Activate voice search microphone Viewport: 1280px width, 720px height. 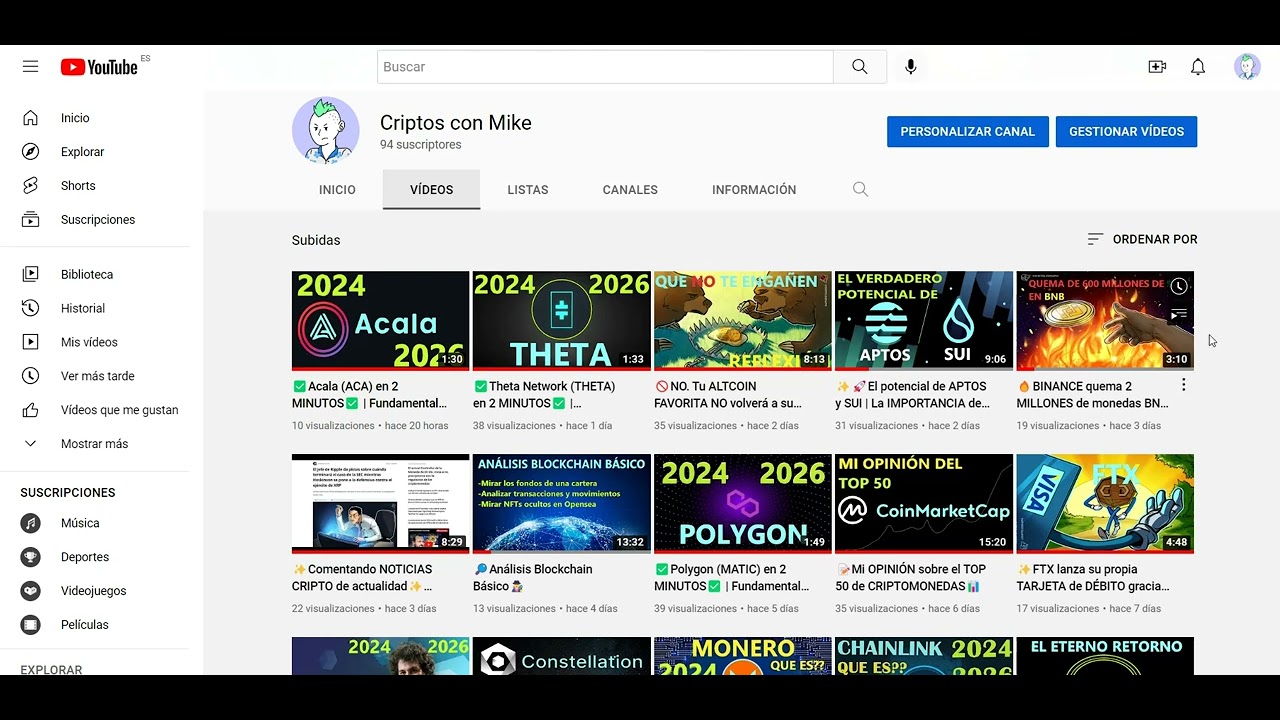coord(911,67)
